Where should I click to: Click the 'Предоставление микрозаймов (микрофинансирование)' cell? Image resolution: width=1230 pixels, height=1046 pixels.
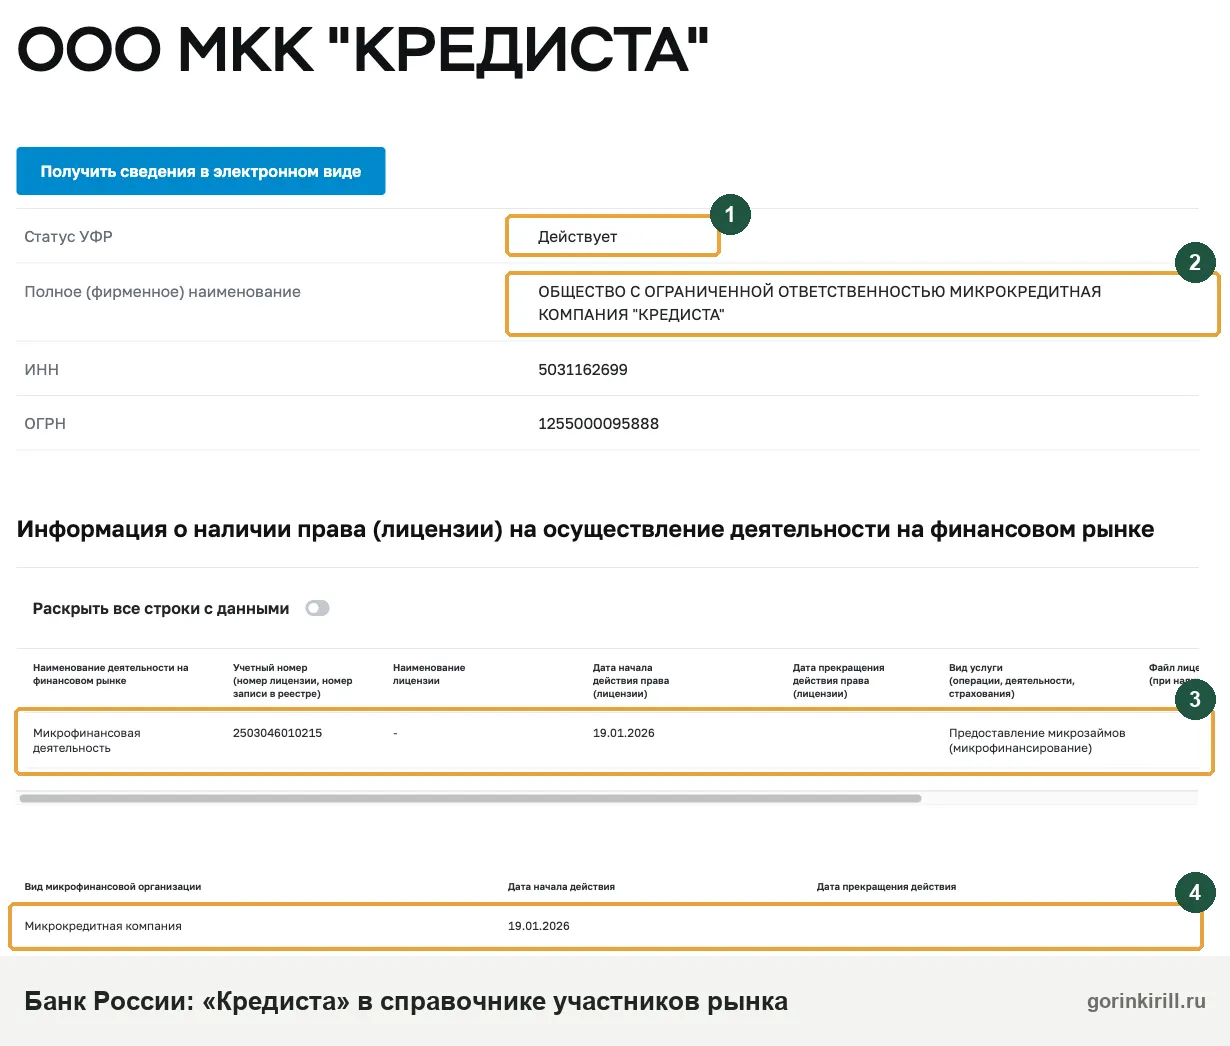[1037, 740]
